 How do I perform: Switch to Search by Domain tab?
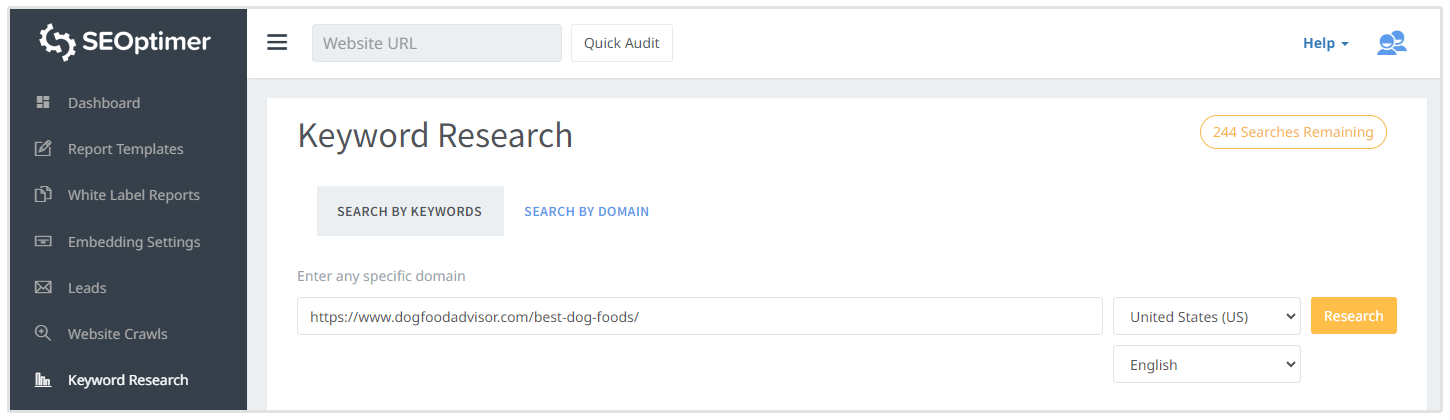tap(587, 212)
